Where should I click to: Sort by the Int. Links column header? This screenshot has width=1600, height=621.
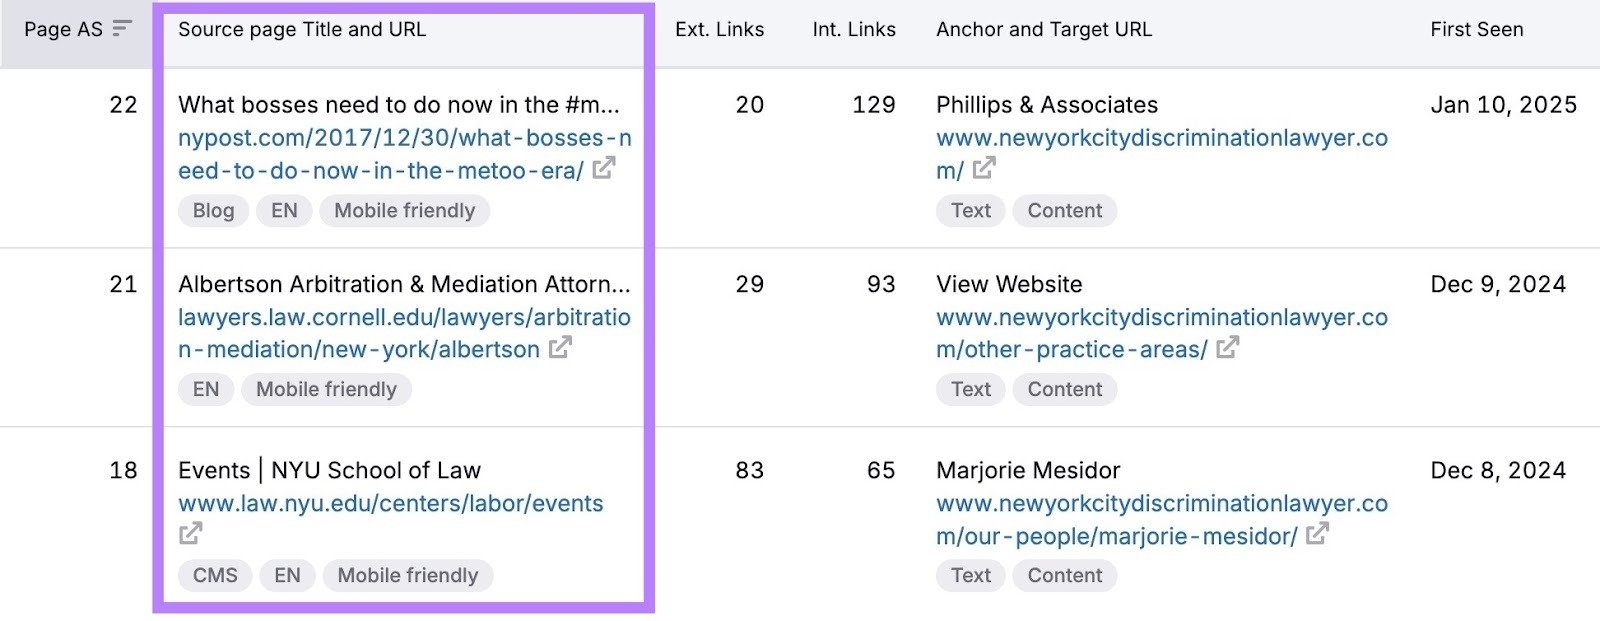click(854, 29)
